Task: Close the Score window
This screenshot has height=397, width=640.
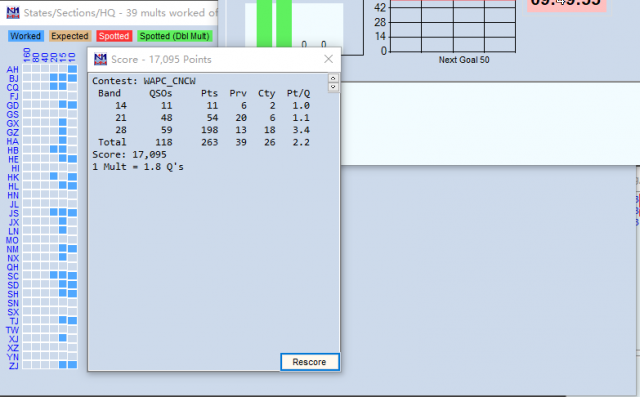Action: click(329, 59)
